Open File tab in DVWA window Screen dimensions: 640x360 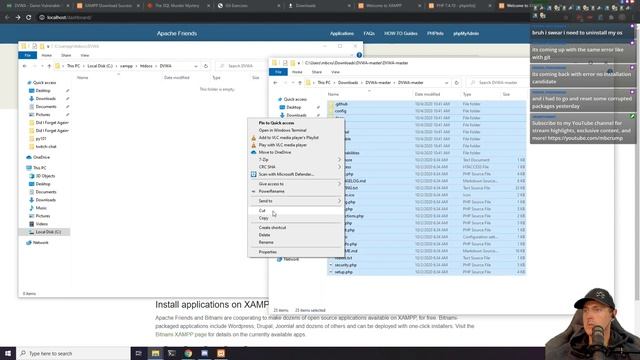(x=28, y=55)
